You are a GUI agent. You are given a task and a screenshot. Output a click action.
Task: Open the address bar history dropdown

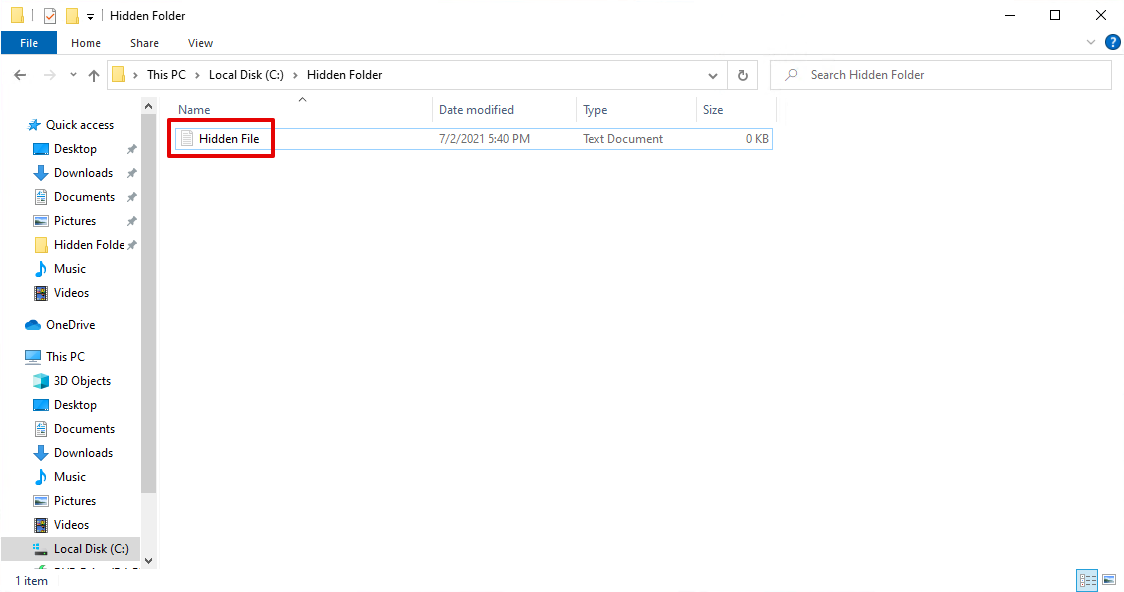click(713, 74)
